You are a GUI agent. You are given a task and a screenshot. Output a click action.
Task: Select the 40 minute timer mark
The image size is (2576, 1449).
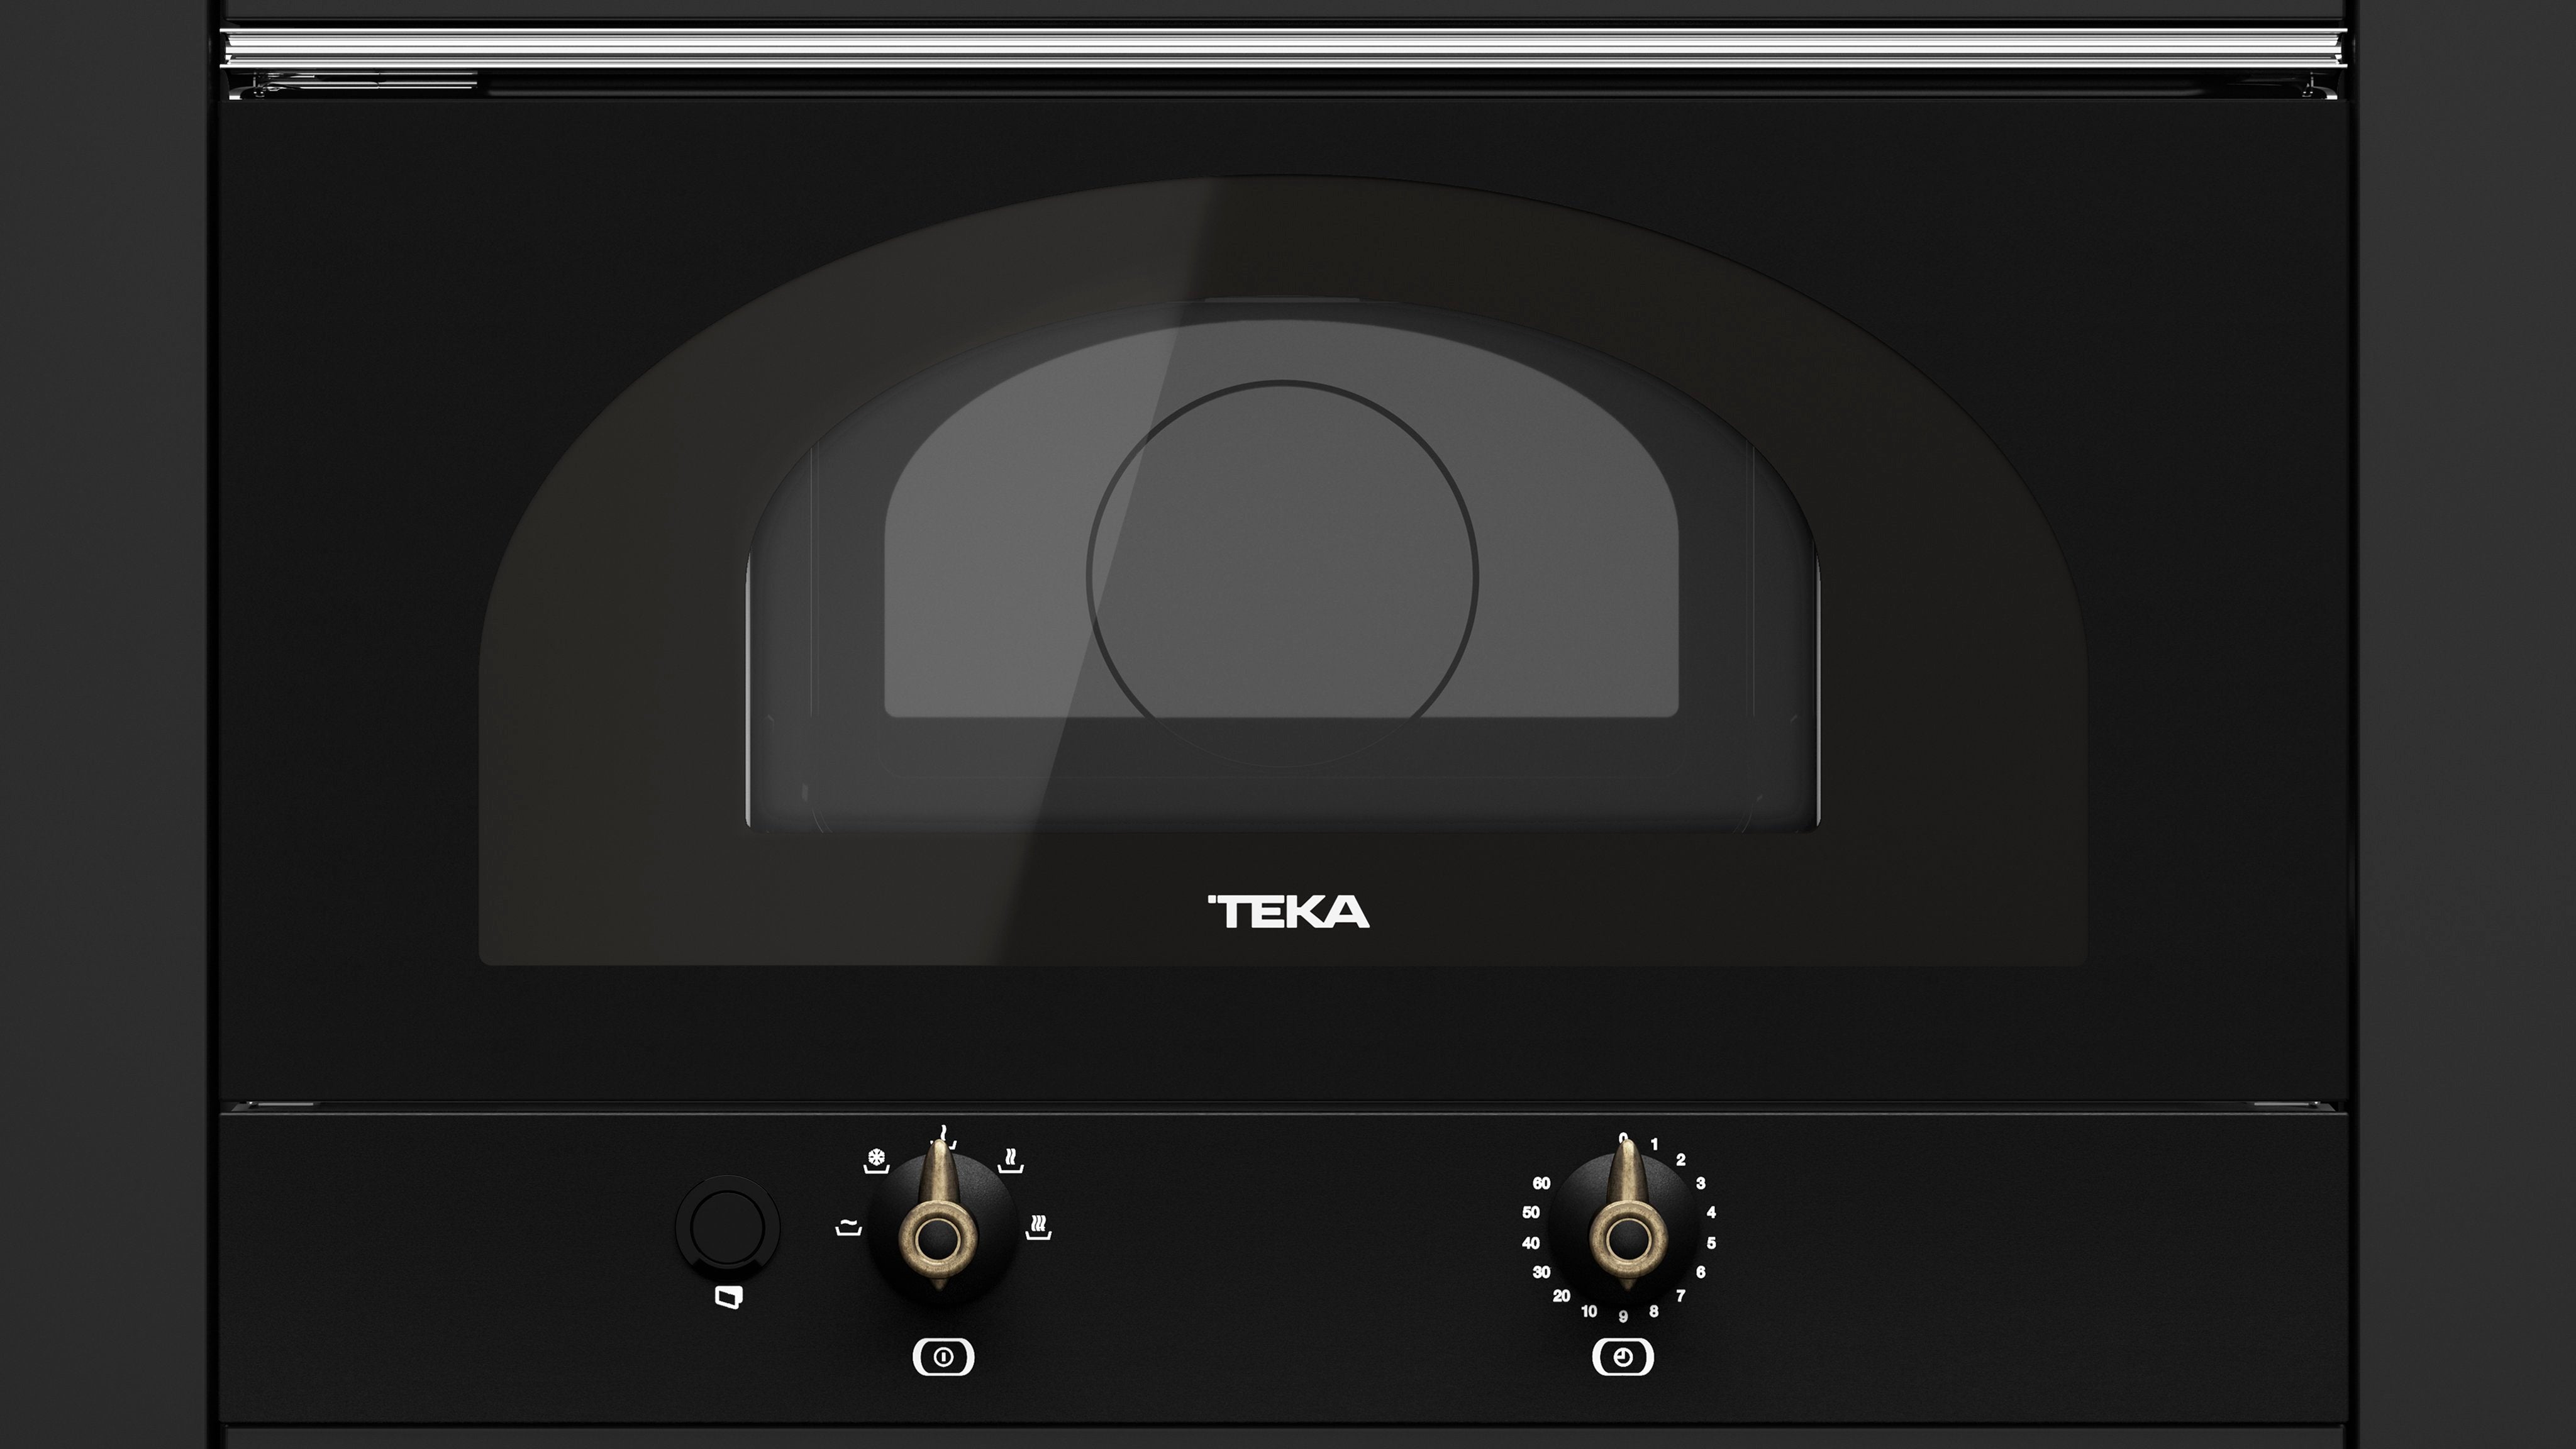tap(1530, 1243)
